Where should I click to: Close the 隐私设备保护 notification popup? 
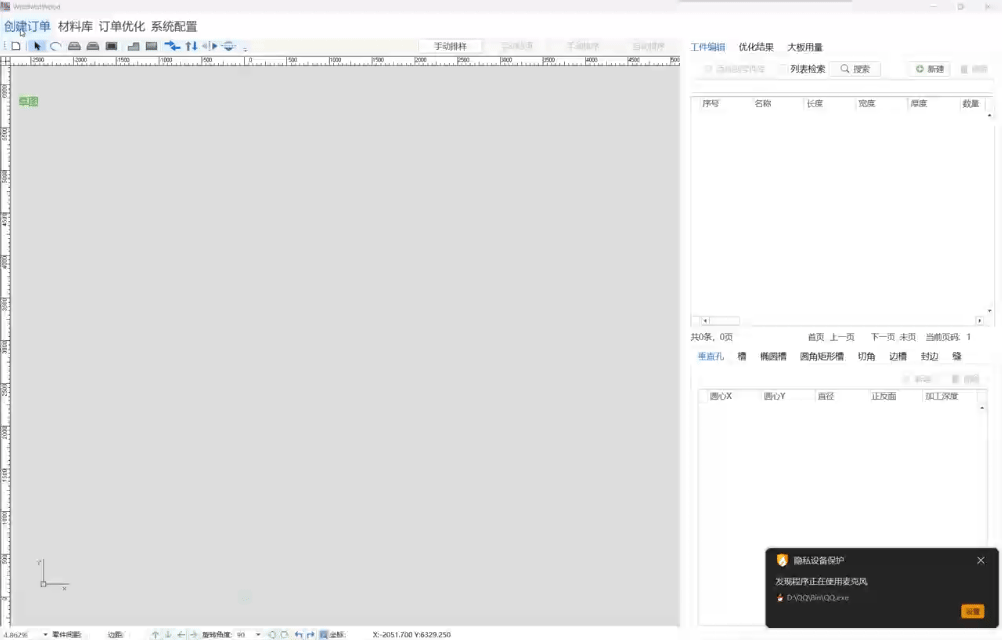[x=980, y=560]
